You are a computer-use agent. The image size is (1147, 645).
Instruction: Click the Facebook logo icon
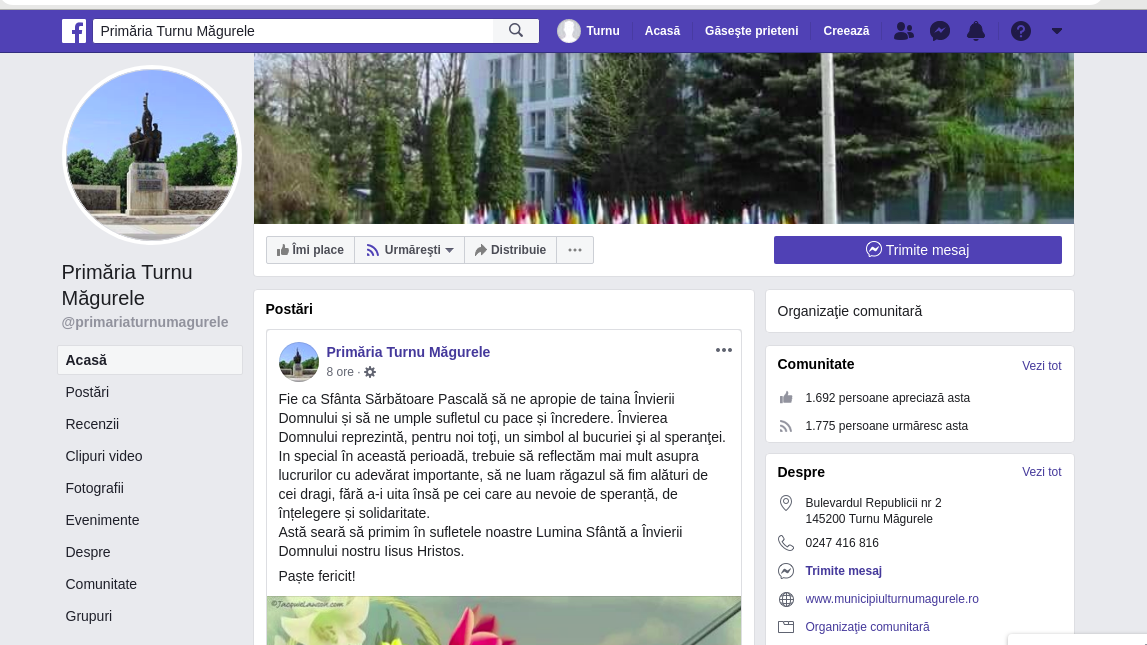tap(74, 31)
